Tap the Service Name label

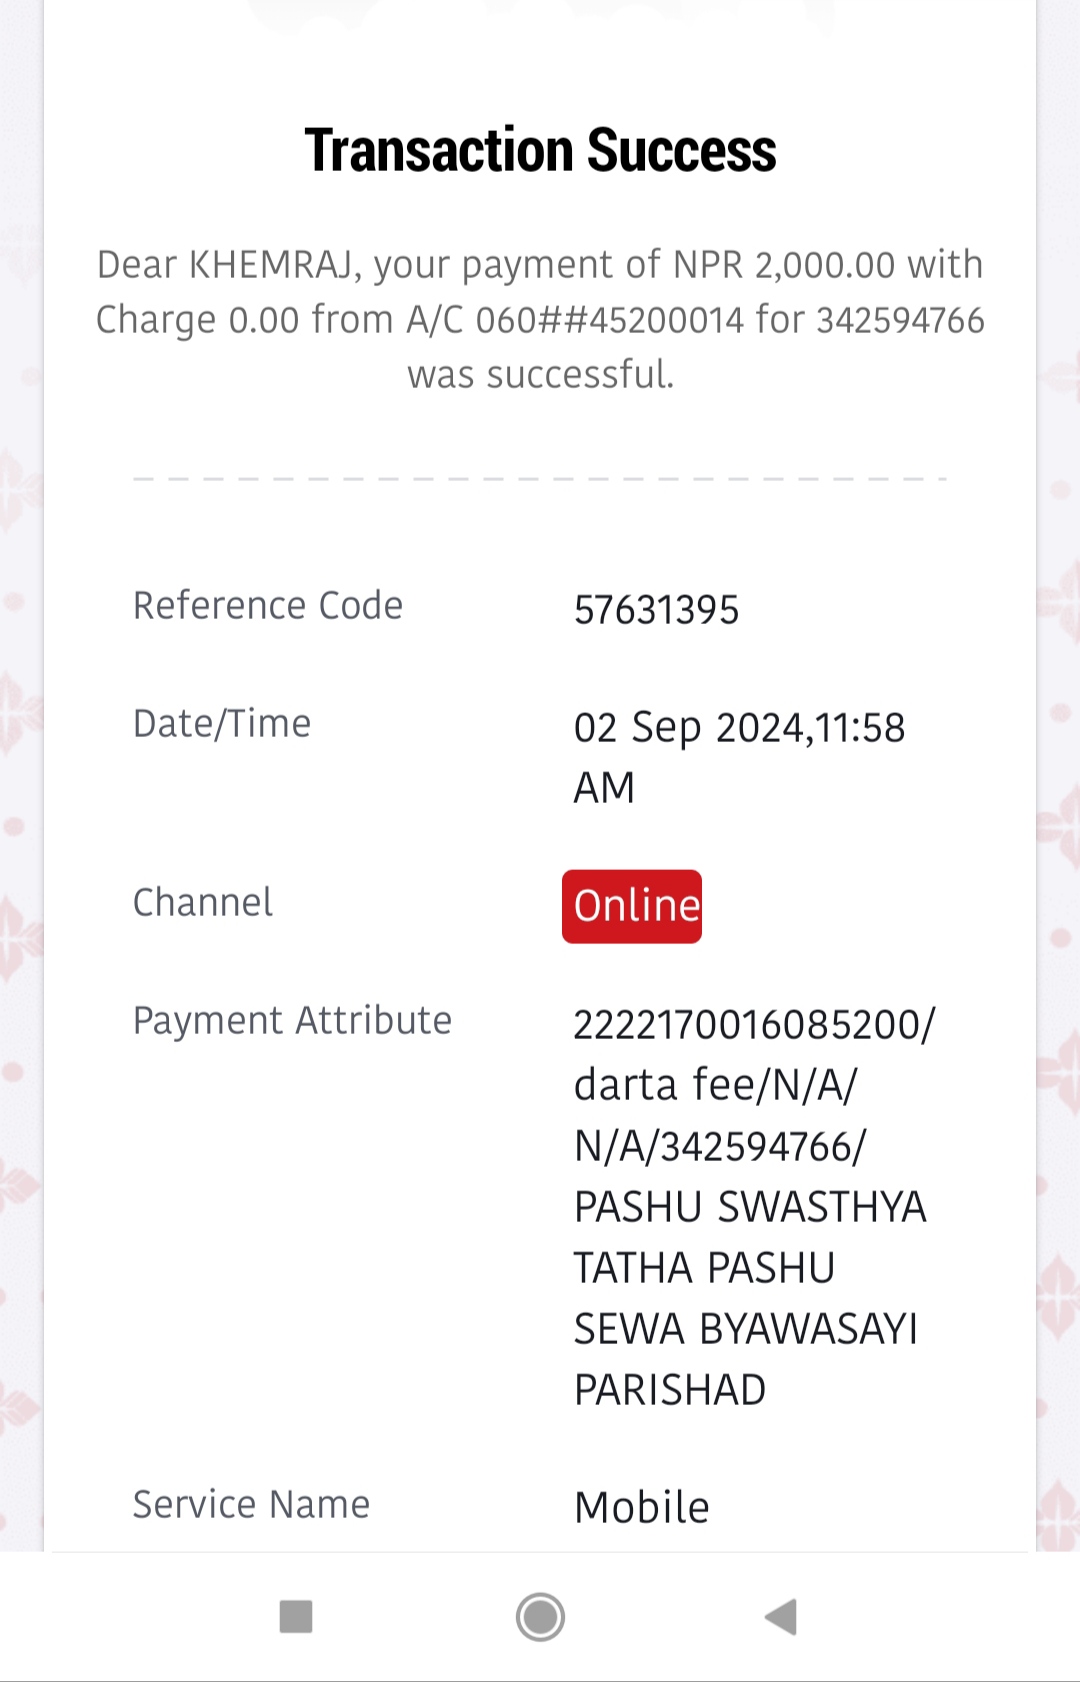[x=251, y=1504]
